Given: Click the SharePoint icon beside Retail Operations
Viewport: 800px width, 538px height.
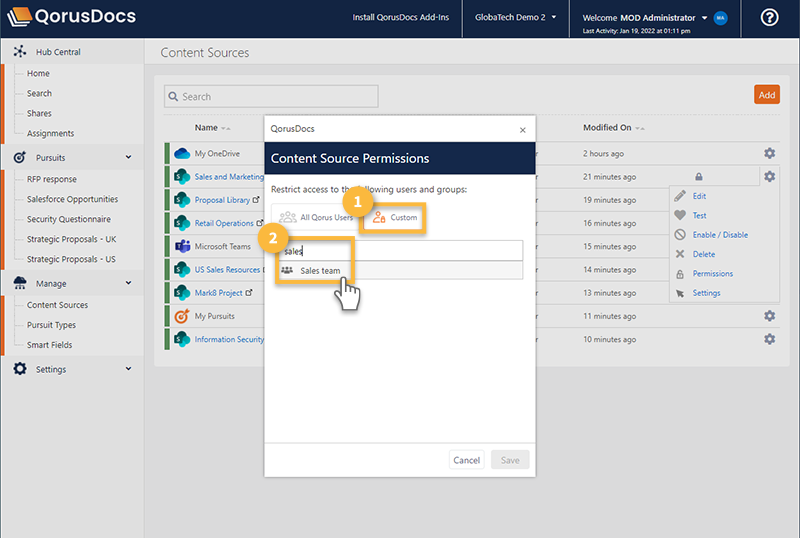Looking at the screenshot, I should pos(182,223).
